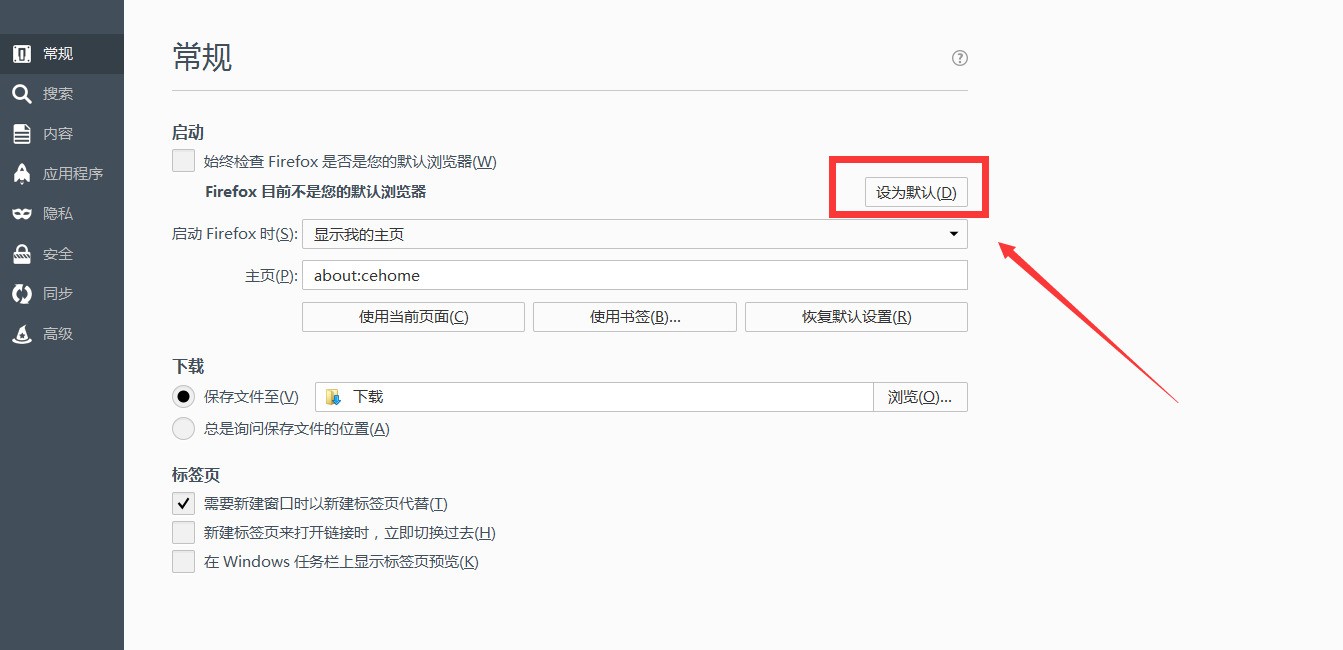The height and width of the screenshot is (650, 1343).
Task: Open the 高级 advanced settings panel
Action: [62, 334]
